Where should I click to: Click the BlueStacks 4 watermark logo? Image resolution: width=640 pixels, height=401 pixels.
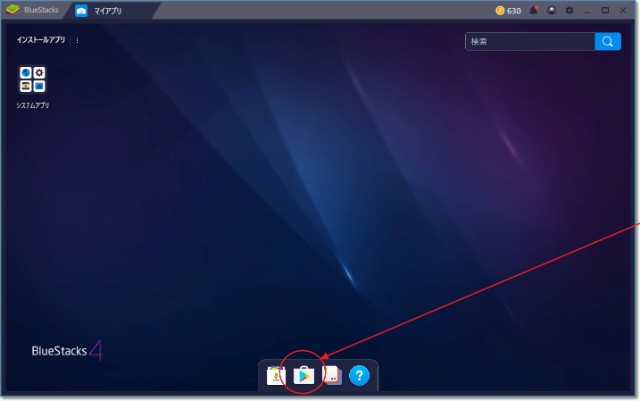[67, 351]
